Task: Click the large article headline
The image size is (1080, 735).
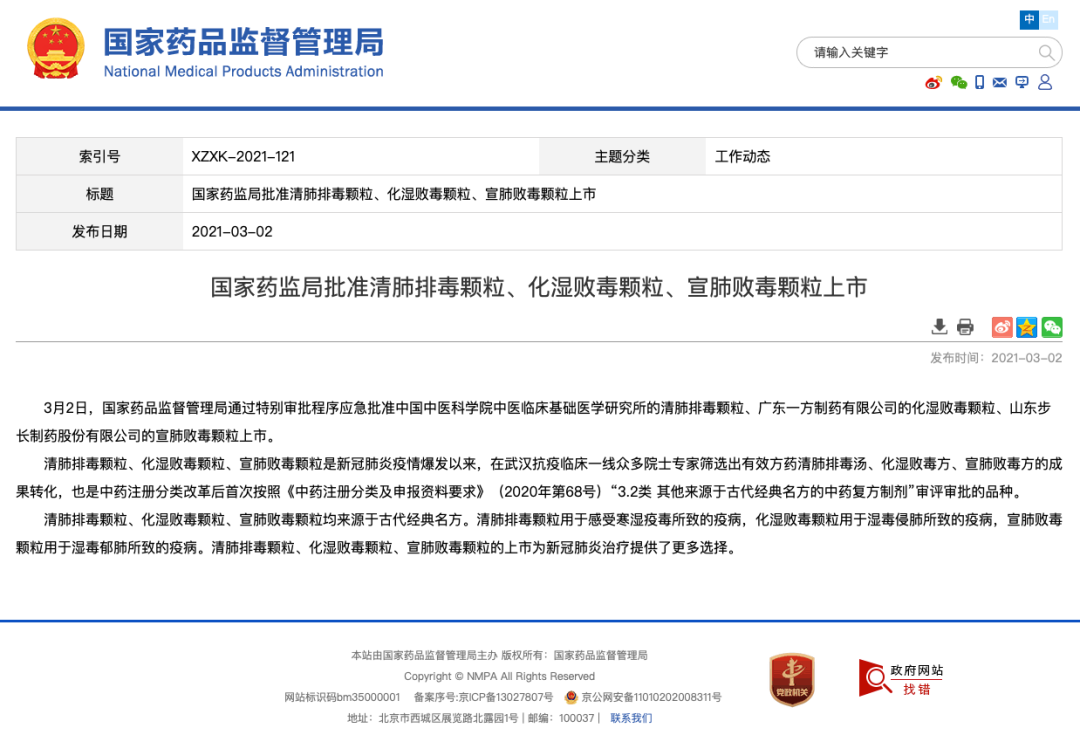Action: coord(539,287)
